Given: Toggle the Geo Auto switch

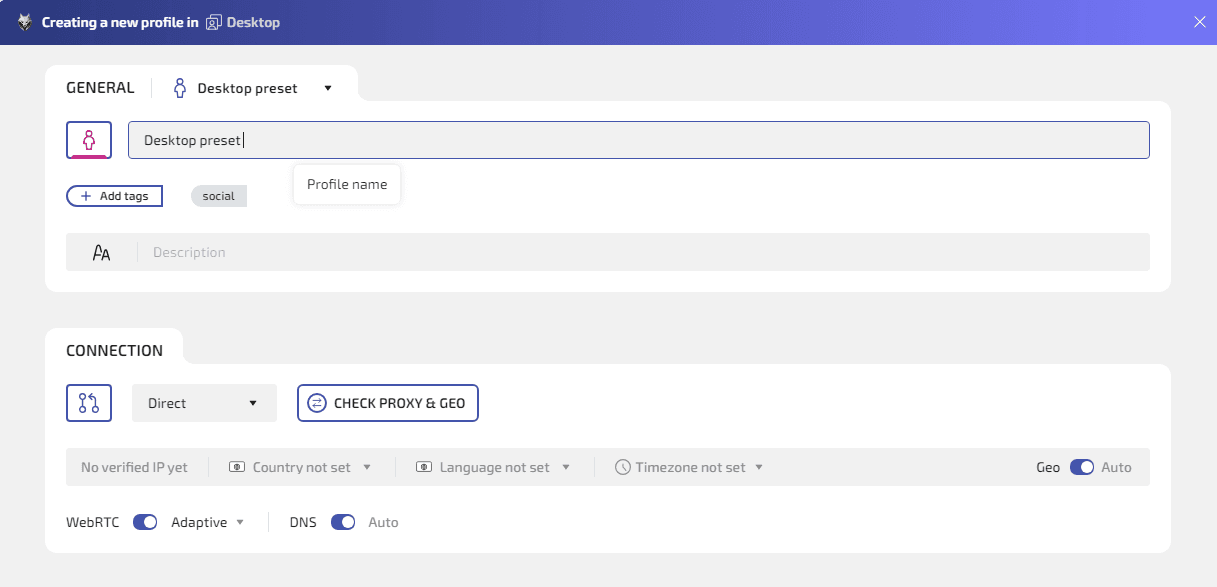Looking at the screenshot, I should click(1082, 467).
